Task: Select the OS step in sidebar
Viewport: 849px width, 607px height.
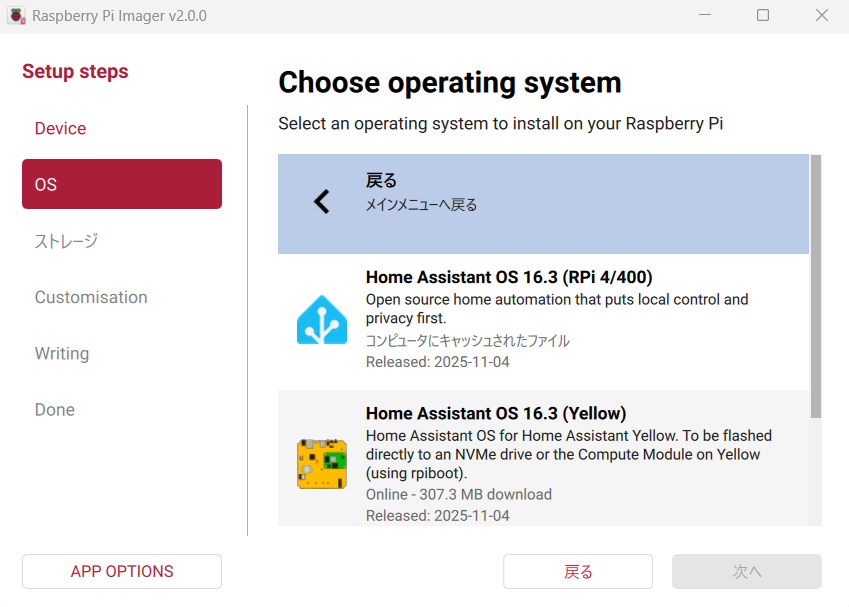Action: (x=122, y=184)
